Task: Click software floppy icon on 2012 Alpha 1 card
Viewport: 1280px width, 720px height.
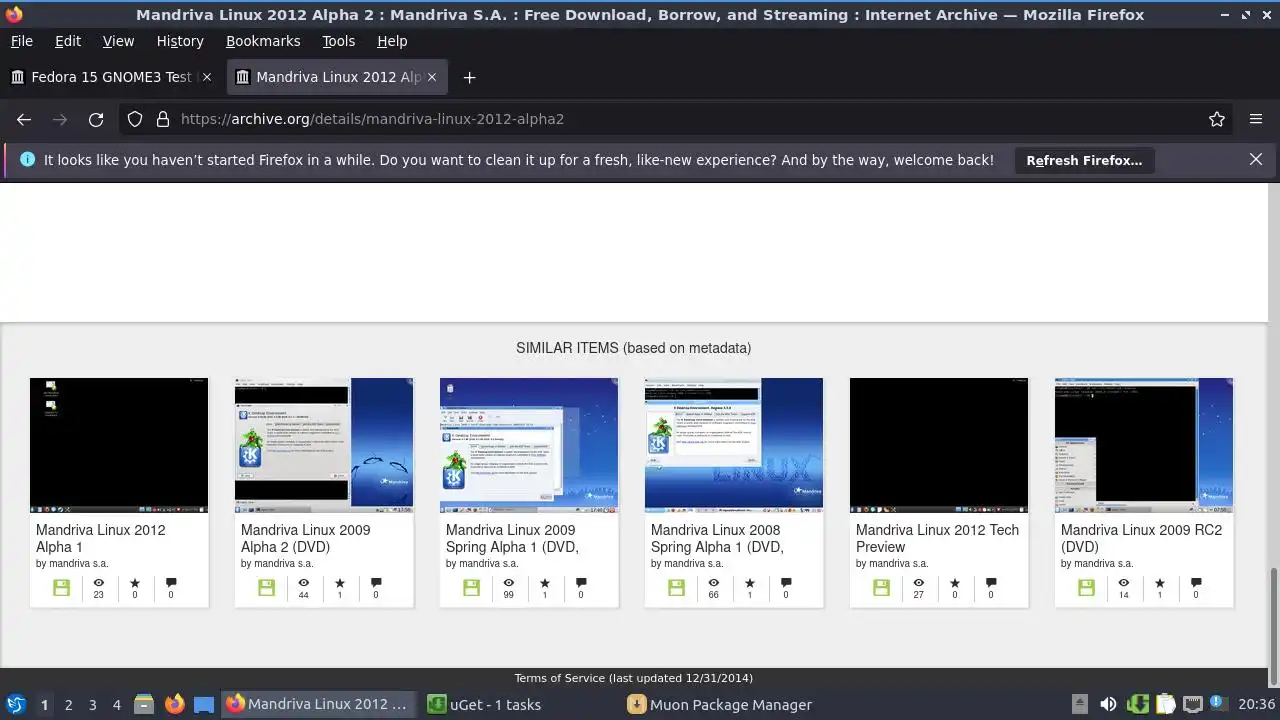Action: [61, 588]
